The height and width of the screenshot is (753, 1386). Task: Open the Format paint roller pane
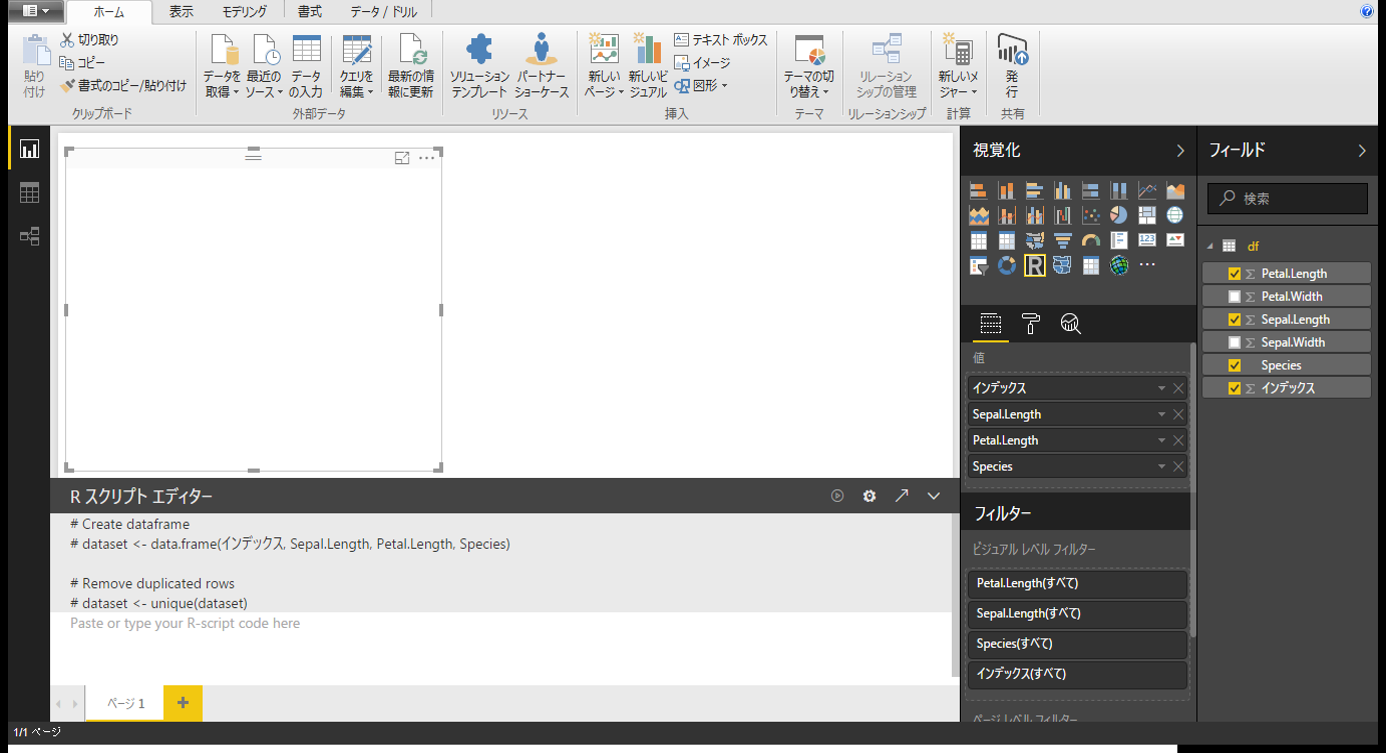(x=1031, y=323)
